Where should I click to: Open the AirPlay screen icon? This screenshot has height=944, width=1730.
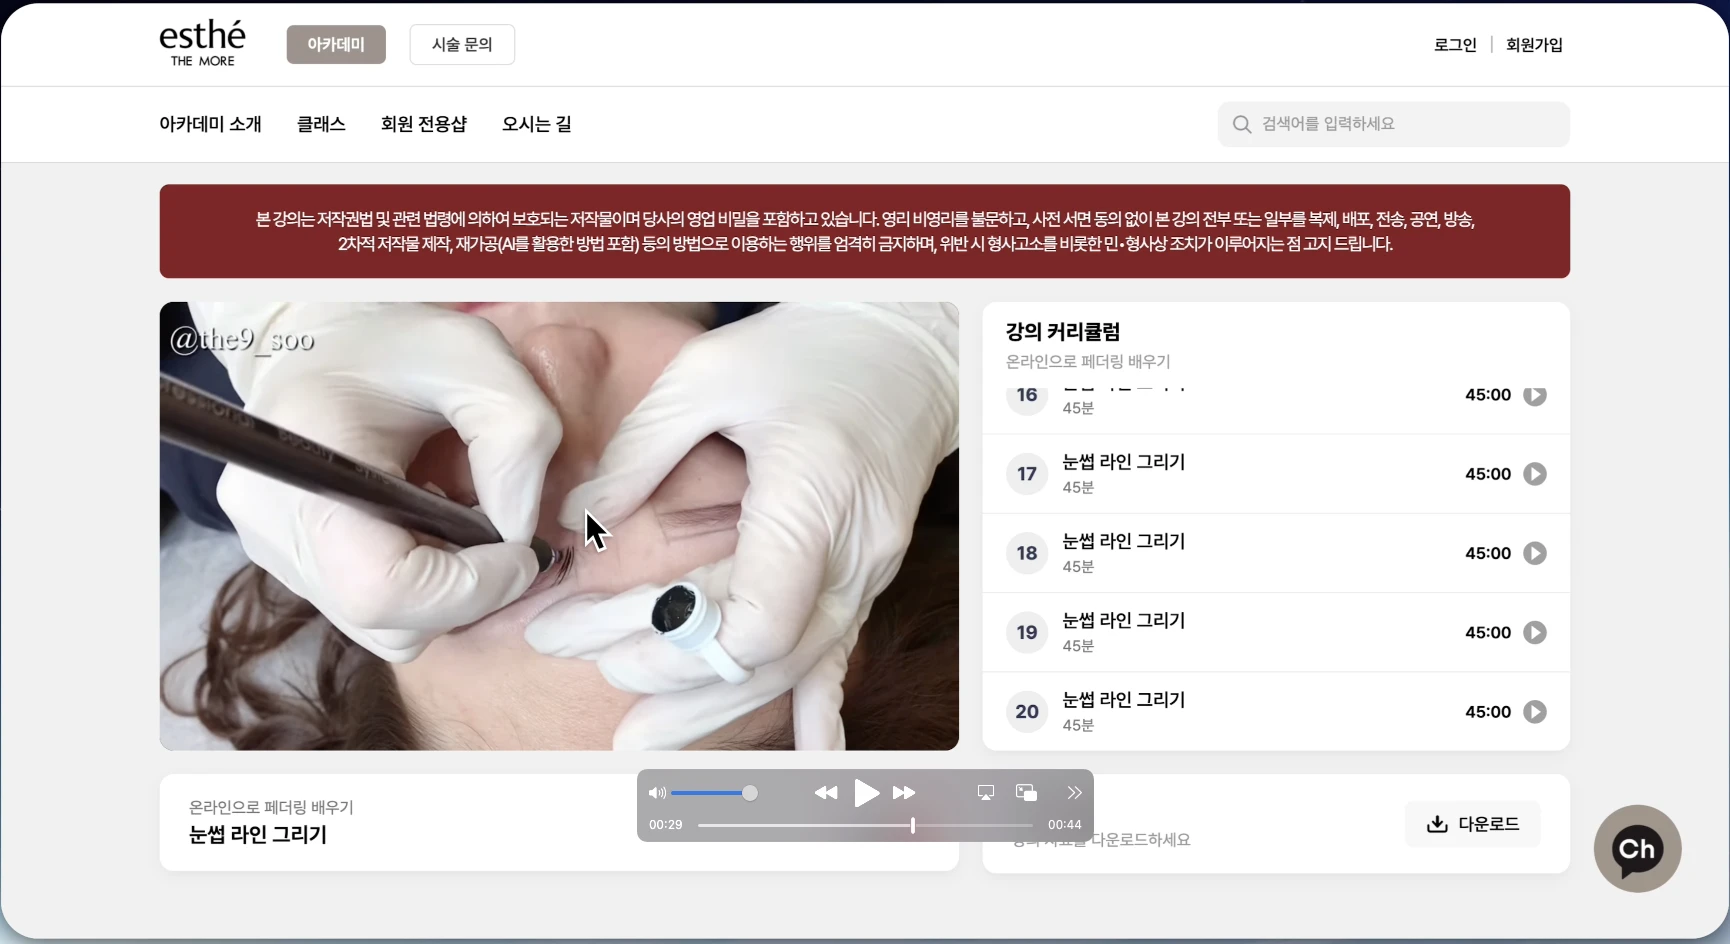[x=986, y=793]
